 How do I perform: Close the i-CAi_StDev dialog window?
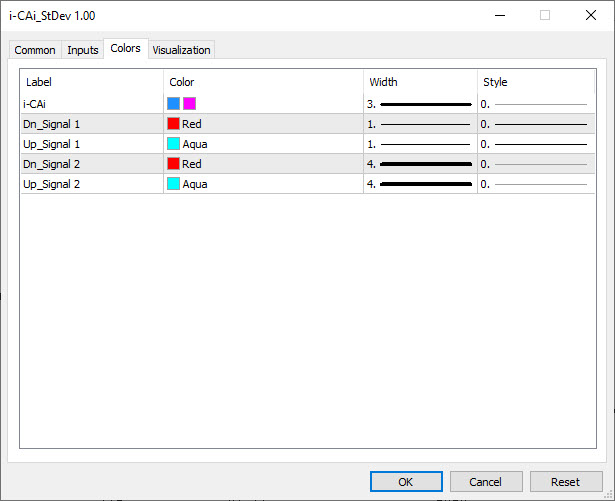[591, 16]
